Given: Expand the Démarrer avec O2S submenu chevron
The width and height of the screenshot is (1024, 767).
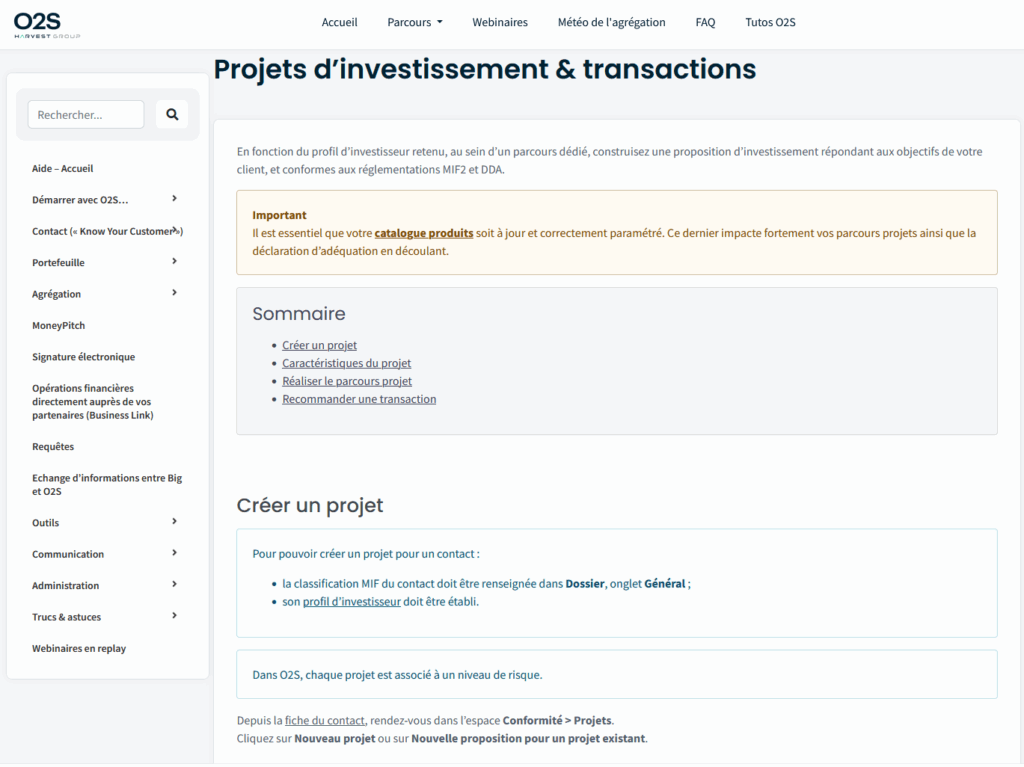Looking at the screenshot, I should 174,199.
